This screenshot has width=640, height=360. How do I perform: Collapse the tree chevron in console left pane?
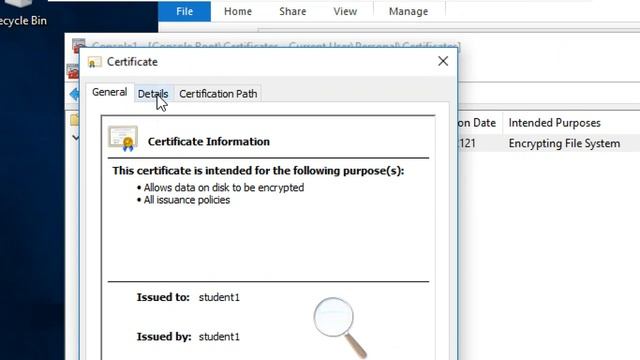(x=76, y=138)
